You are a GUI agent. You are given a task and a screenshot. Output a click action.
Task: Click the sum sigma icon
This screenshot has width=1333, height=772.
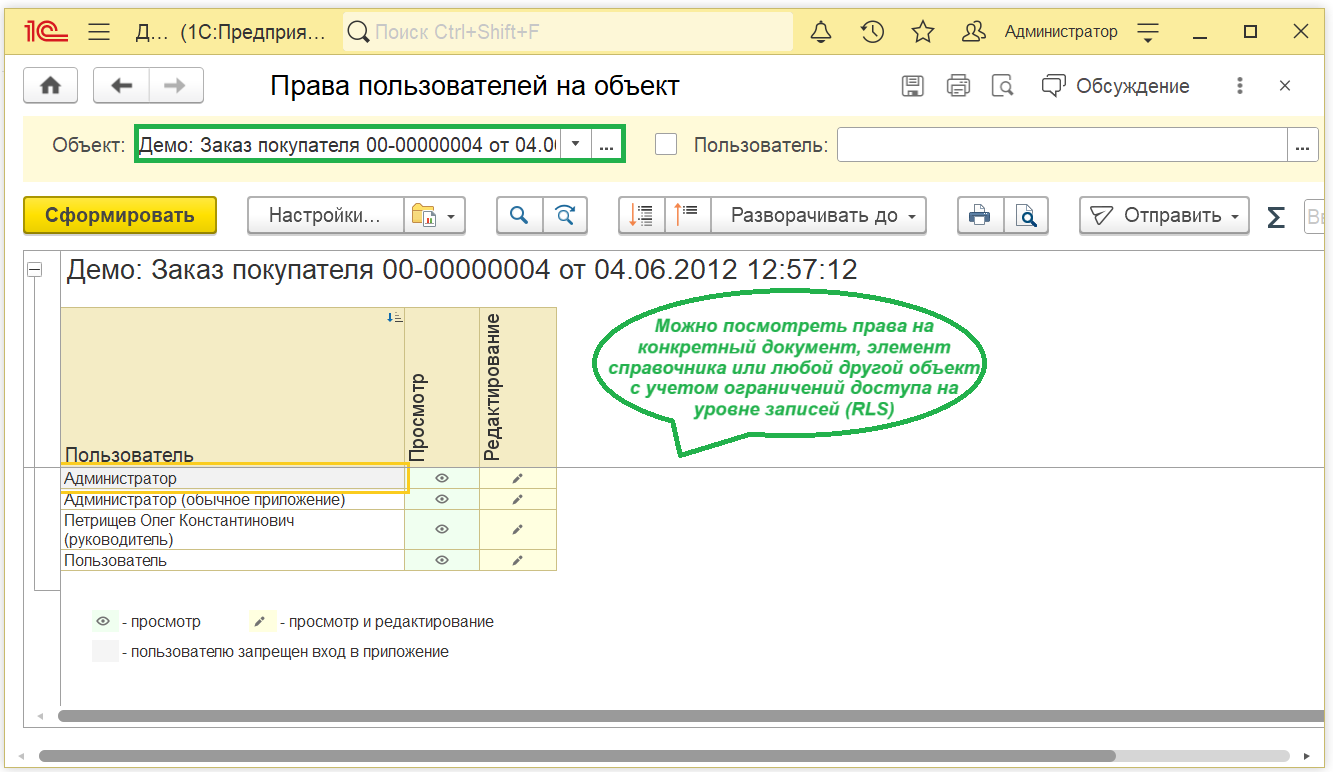1276,216
